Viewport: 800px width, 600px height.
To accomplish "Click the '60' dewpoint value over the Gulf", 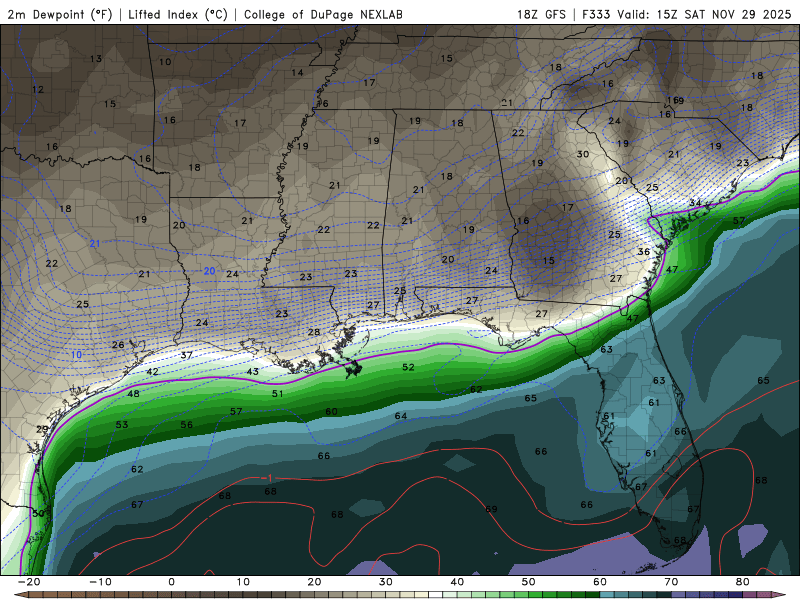I will pyautogui.click(x=331, y=411).
